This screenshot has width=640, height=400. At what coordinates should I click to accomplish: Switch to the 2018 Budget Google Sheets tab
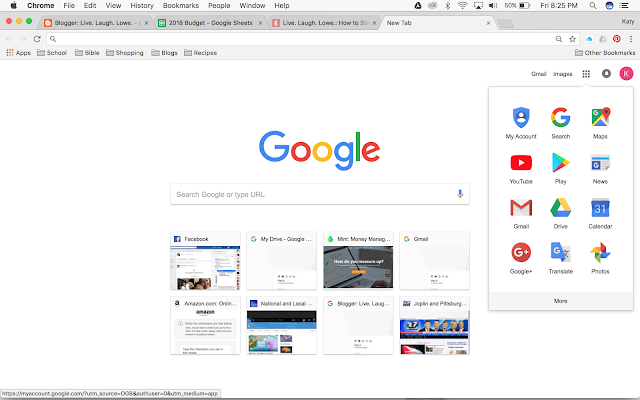[210, 23]
